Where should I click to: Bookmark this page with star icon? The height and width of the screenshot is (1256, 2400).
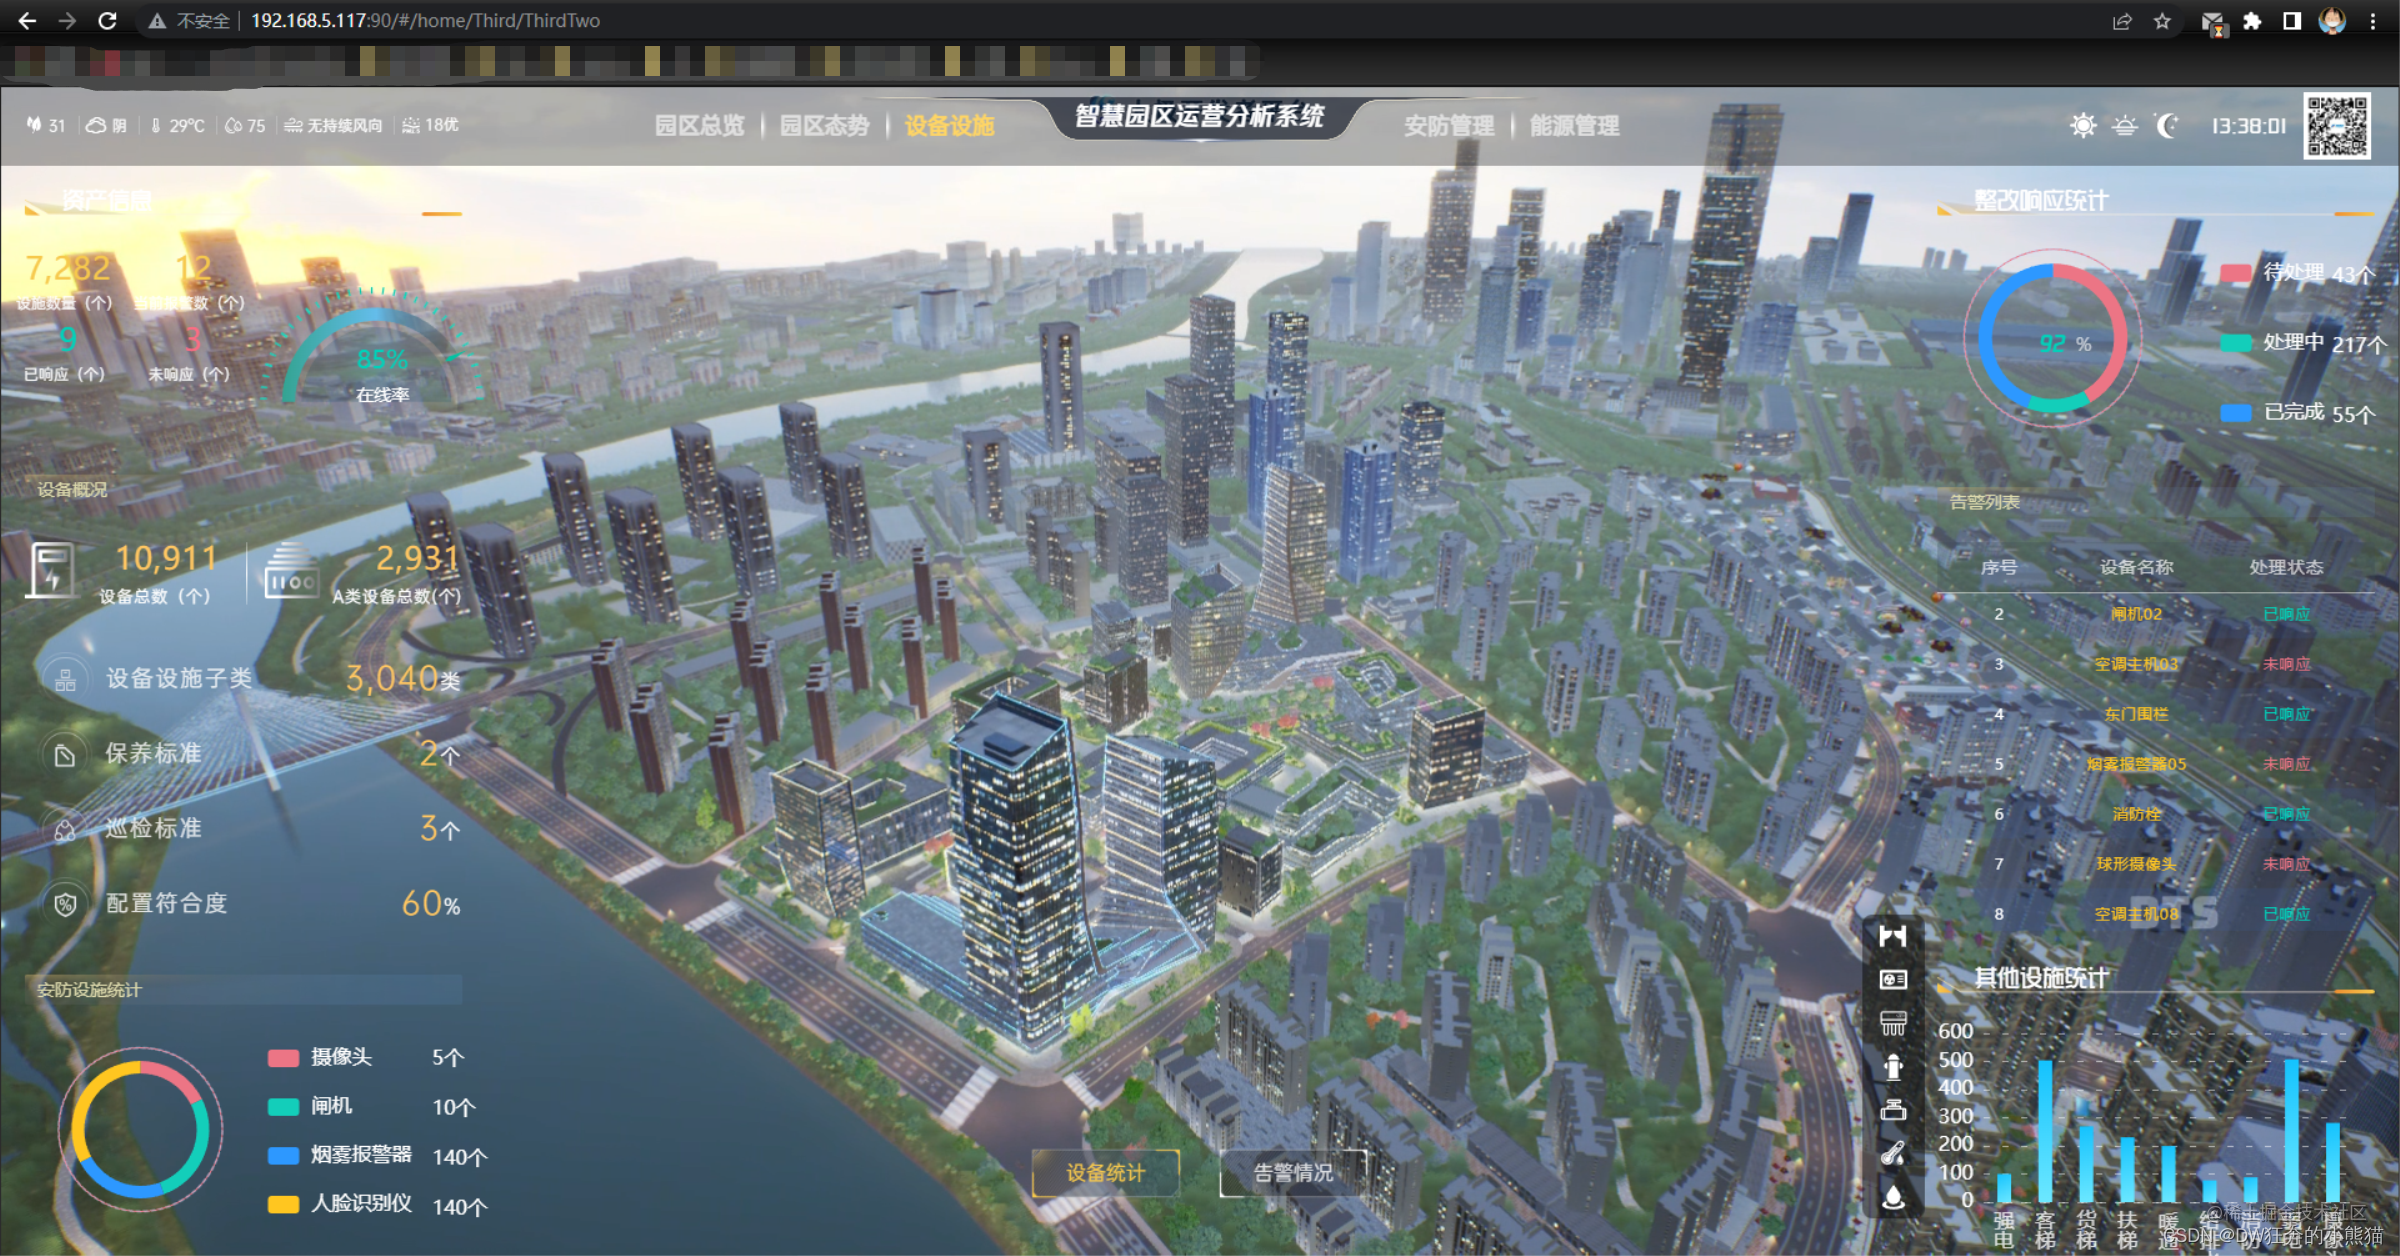[2162, 21]
